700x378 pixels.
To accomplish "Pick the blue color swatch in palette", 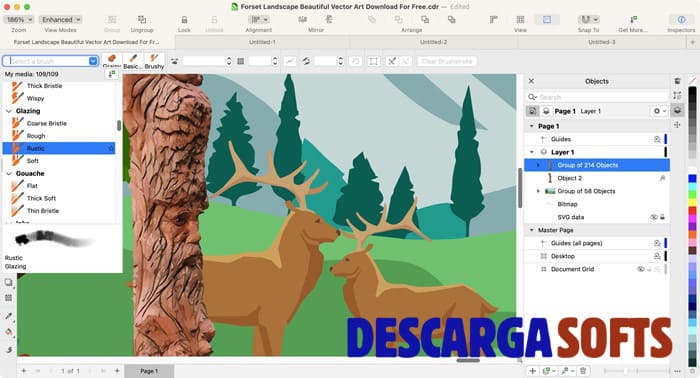I will click(x=692, y=179).
